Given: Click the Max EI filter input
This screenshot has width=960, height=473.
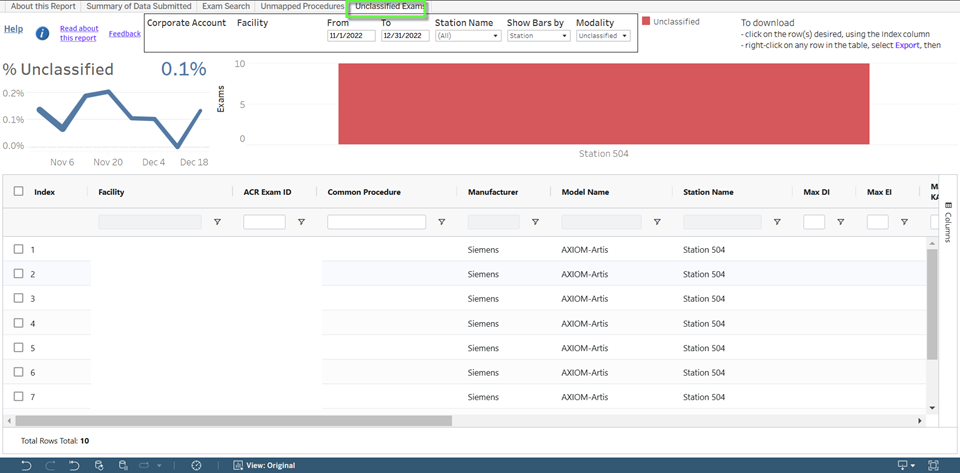Looking at the screenshot, I should point(878,222).
